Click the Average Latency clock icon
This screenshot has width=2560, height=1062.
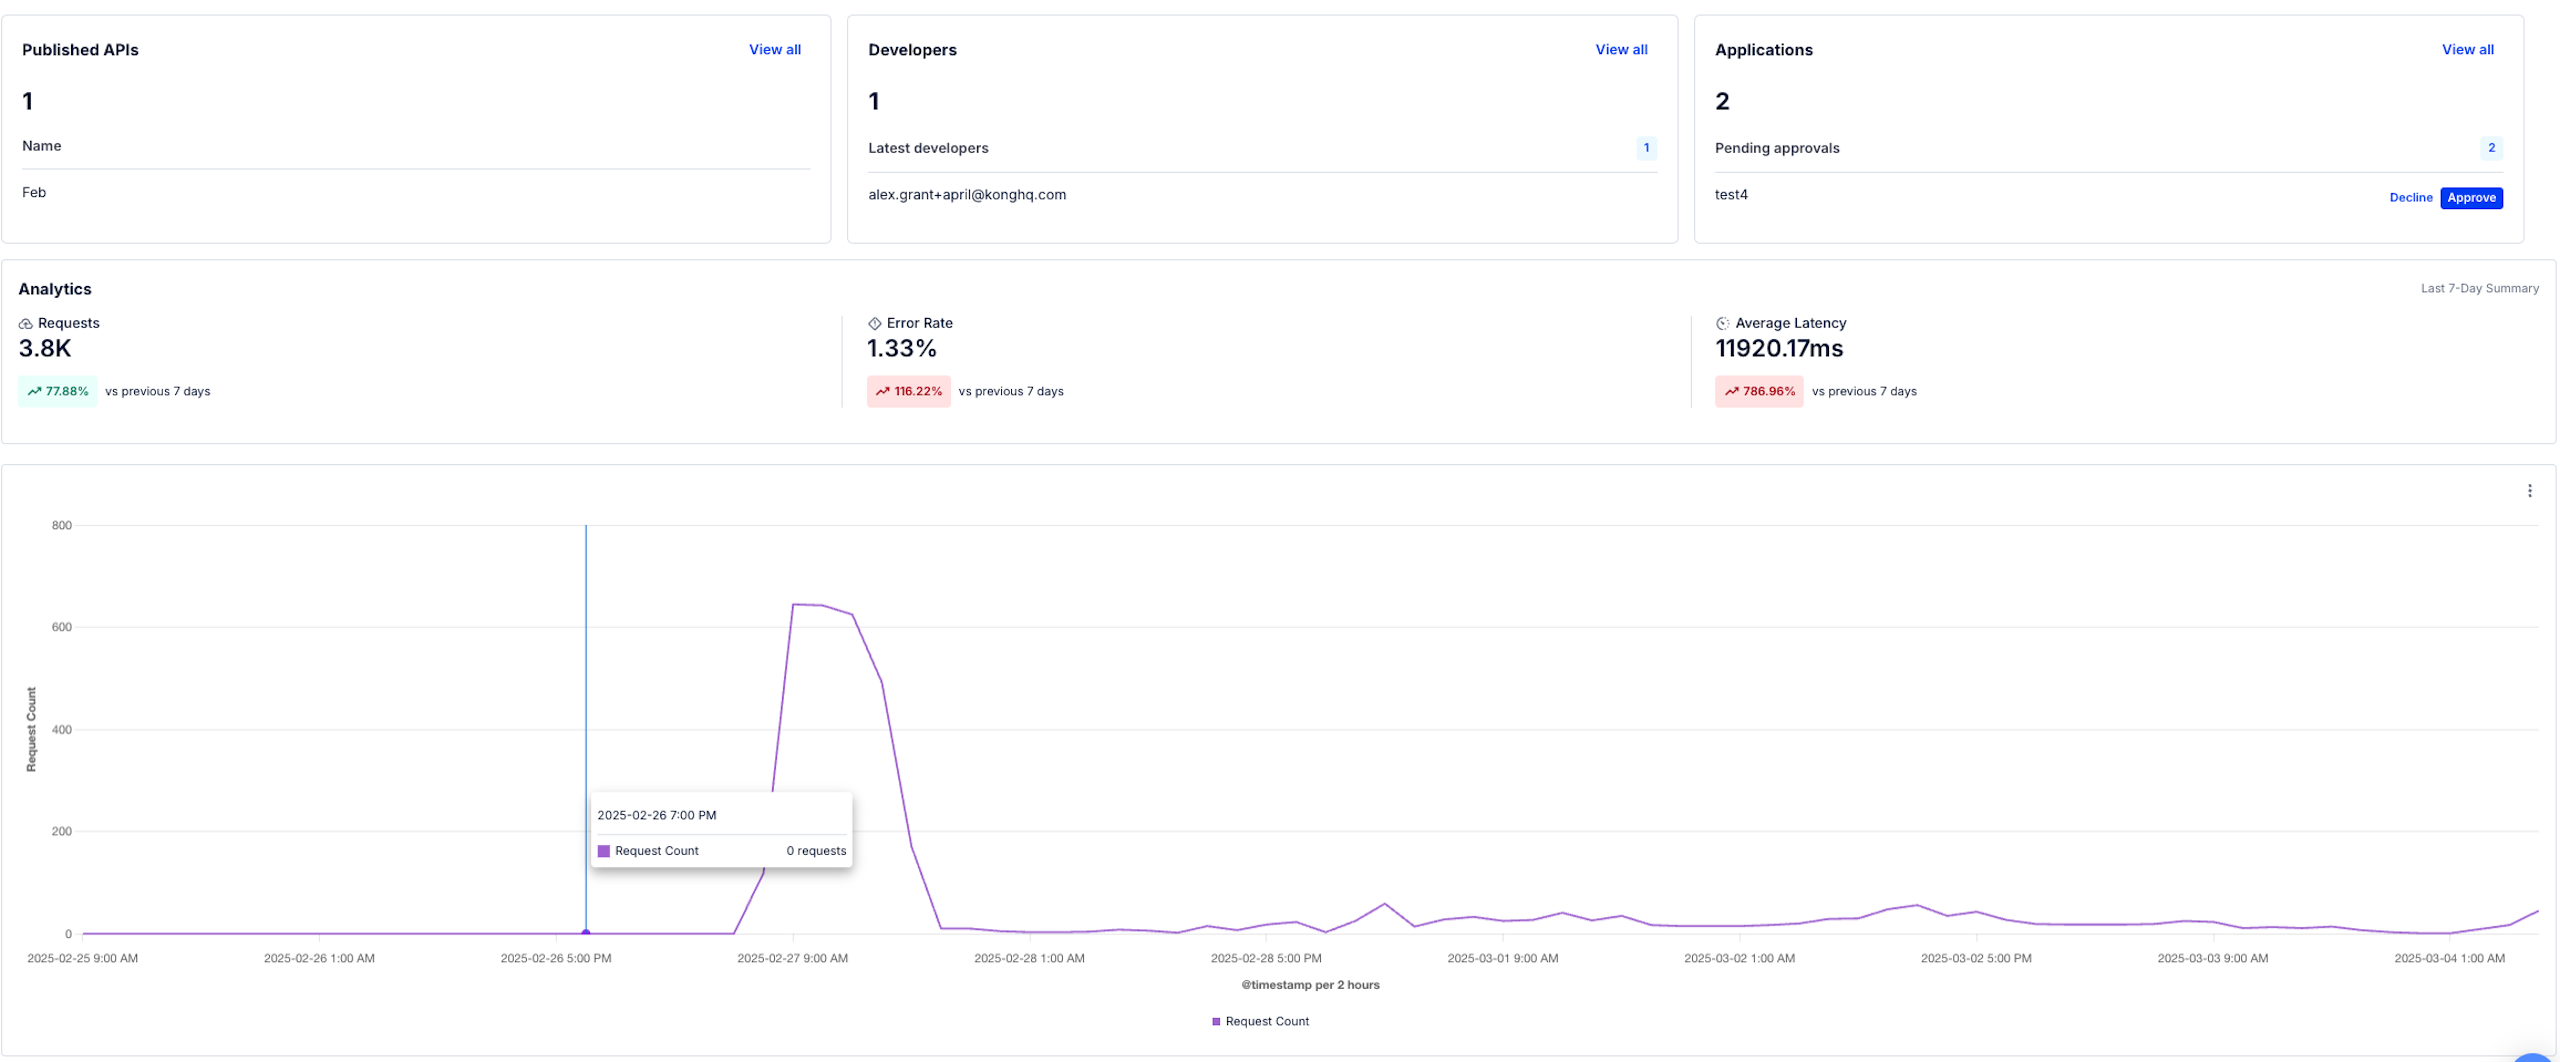point(1722,324)
